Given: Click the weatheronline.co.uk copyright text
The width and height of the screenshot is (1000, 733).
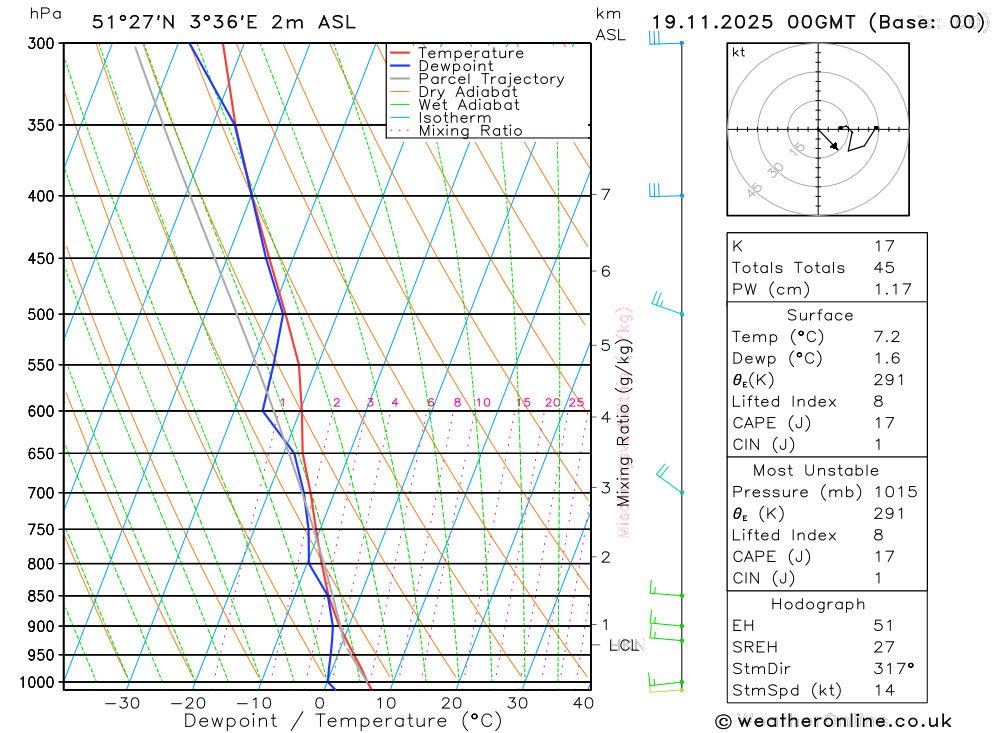Looking at the screenshot, I should (x=834, y=722).
